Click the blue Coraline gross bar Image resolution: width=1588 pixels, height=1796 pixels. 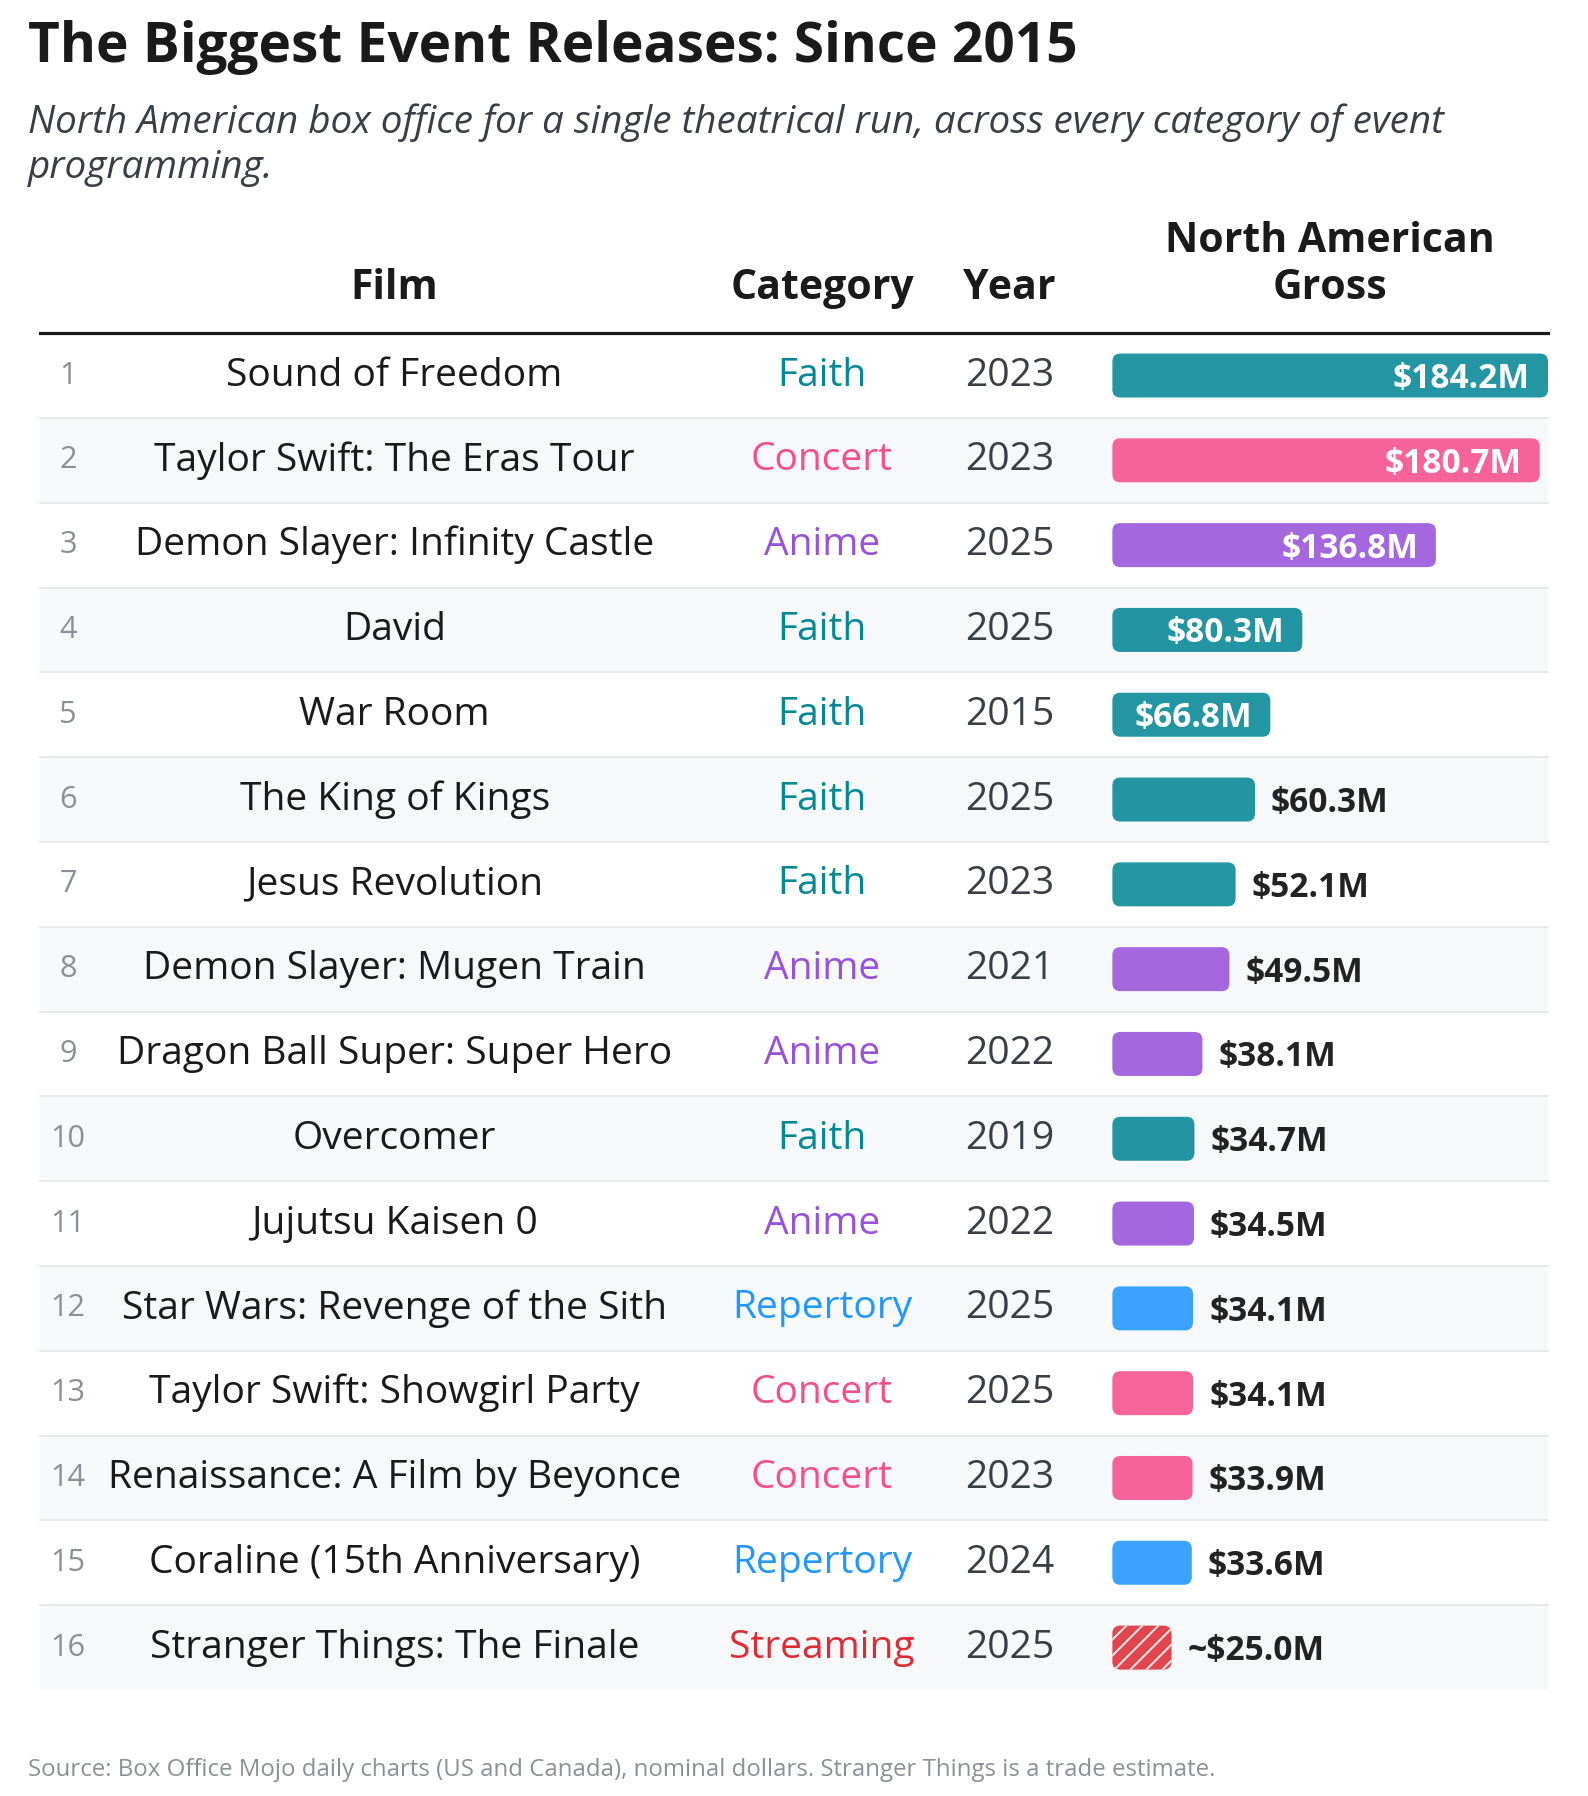click(1152, 1563)
